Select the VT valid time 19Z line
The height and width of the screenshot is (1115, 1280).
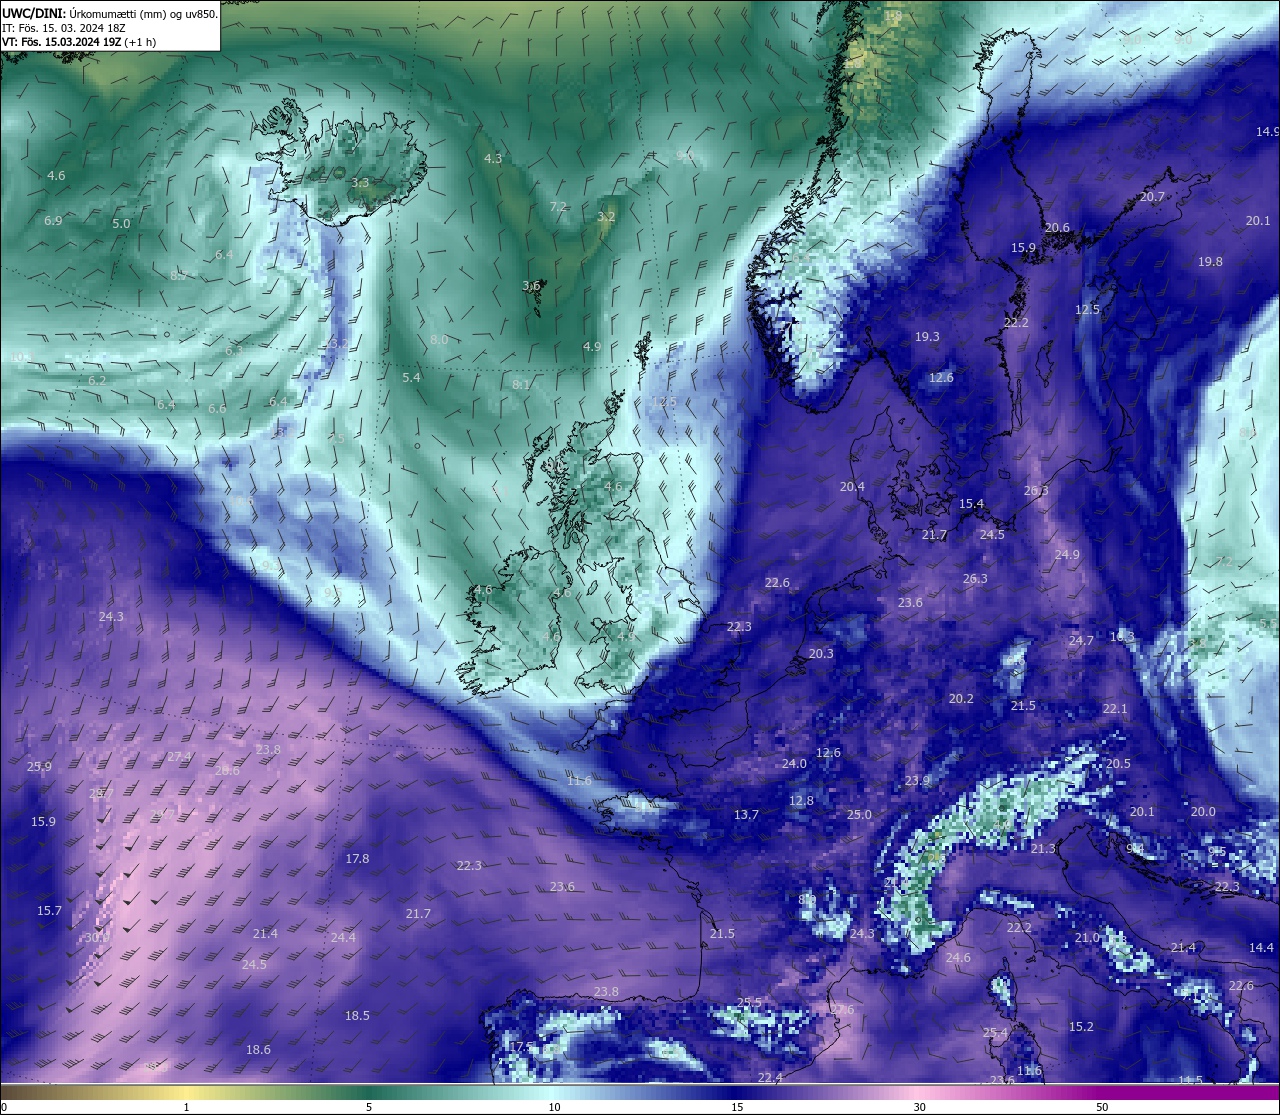point(78,42)
